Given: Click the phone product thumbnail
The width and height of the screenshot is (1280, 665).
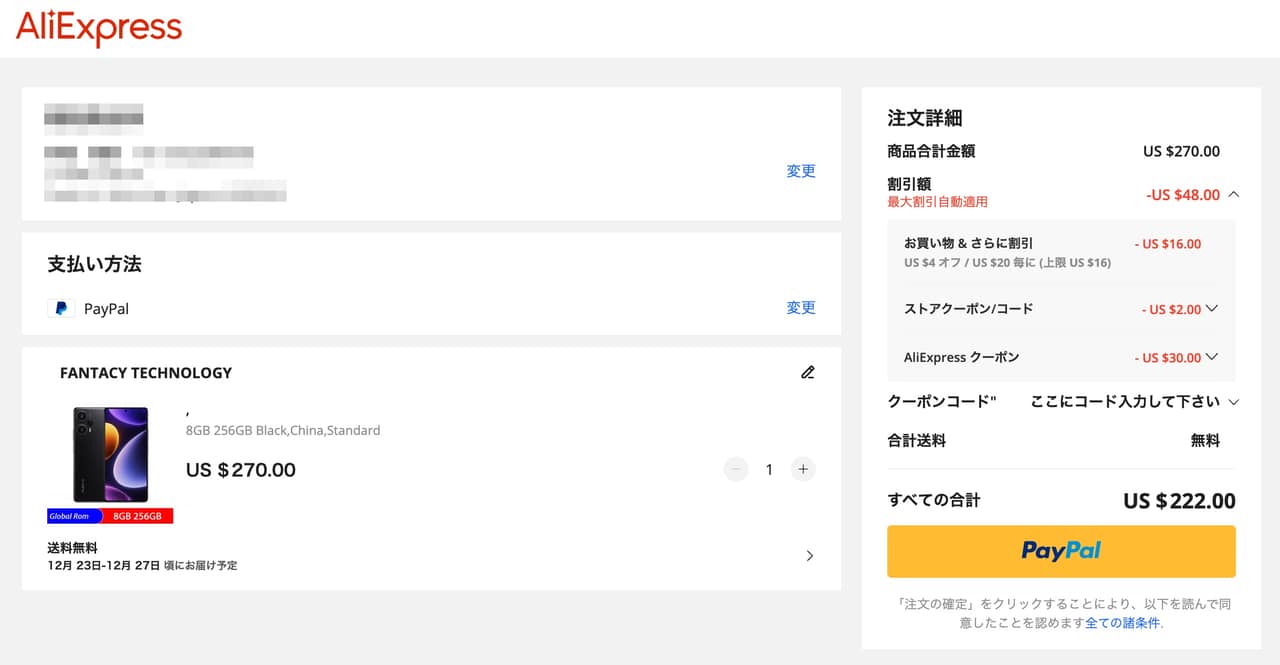Looking at the screenshot, I should pyautogui.click(x=110, y=455).
